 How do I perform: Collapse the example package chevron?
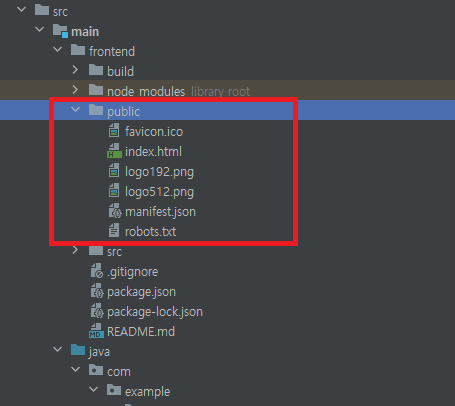(x=94, y=389)
